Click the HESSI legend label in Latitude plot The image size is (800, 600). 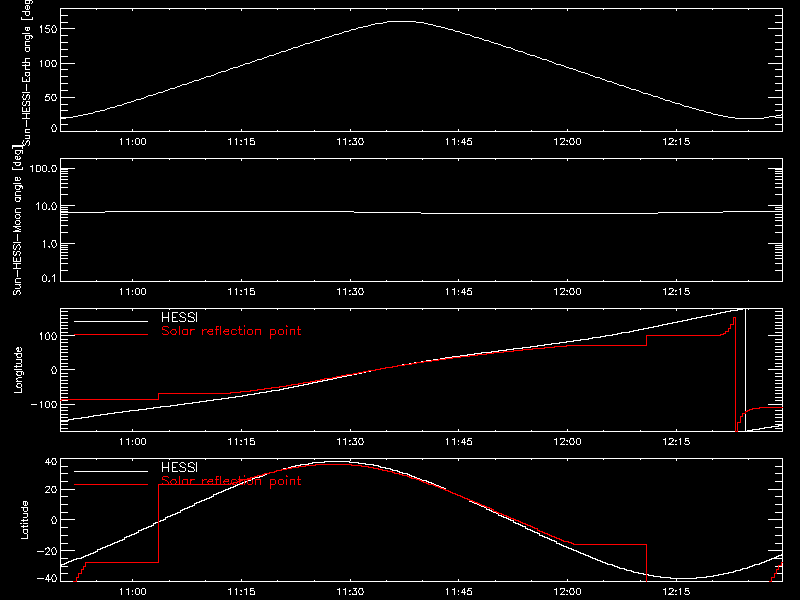pos(179,467)
